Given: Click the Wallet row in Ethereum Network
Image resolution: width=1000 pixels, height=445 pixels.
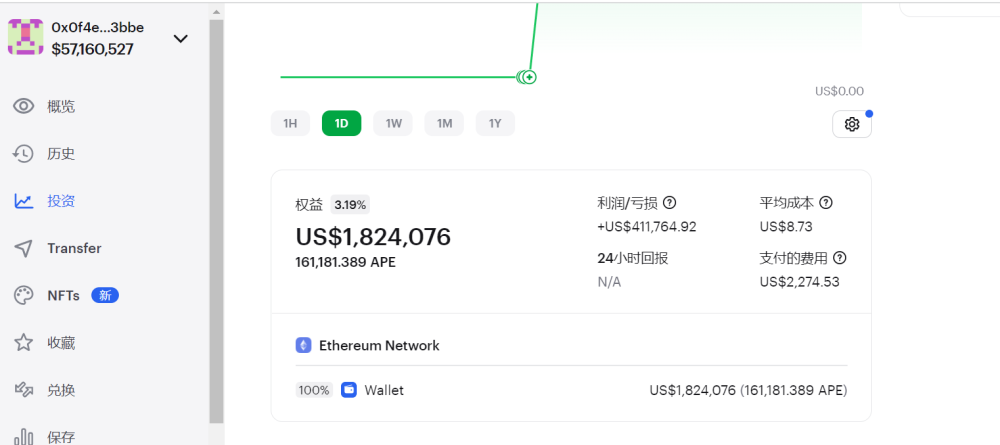Looking at the screenshot, I should [x=571, y=390].
